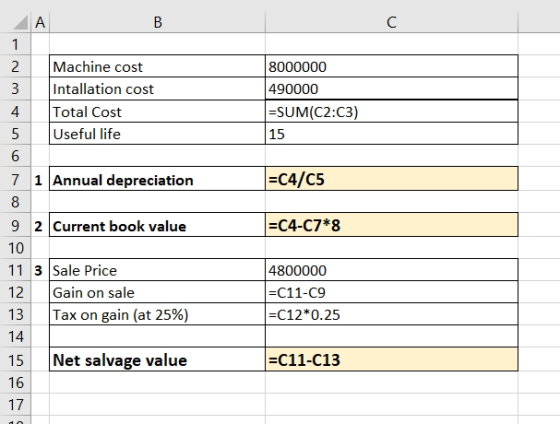Select row 3 header

[15, 89]
